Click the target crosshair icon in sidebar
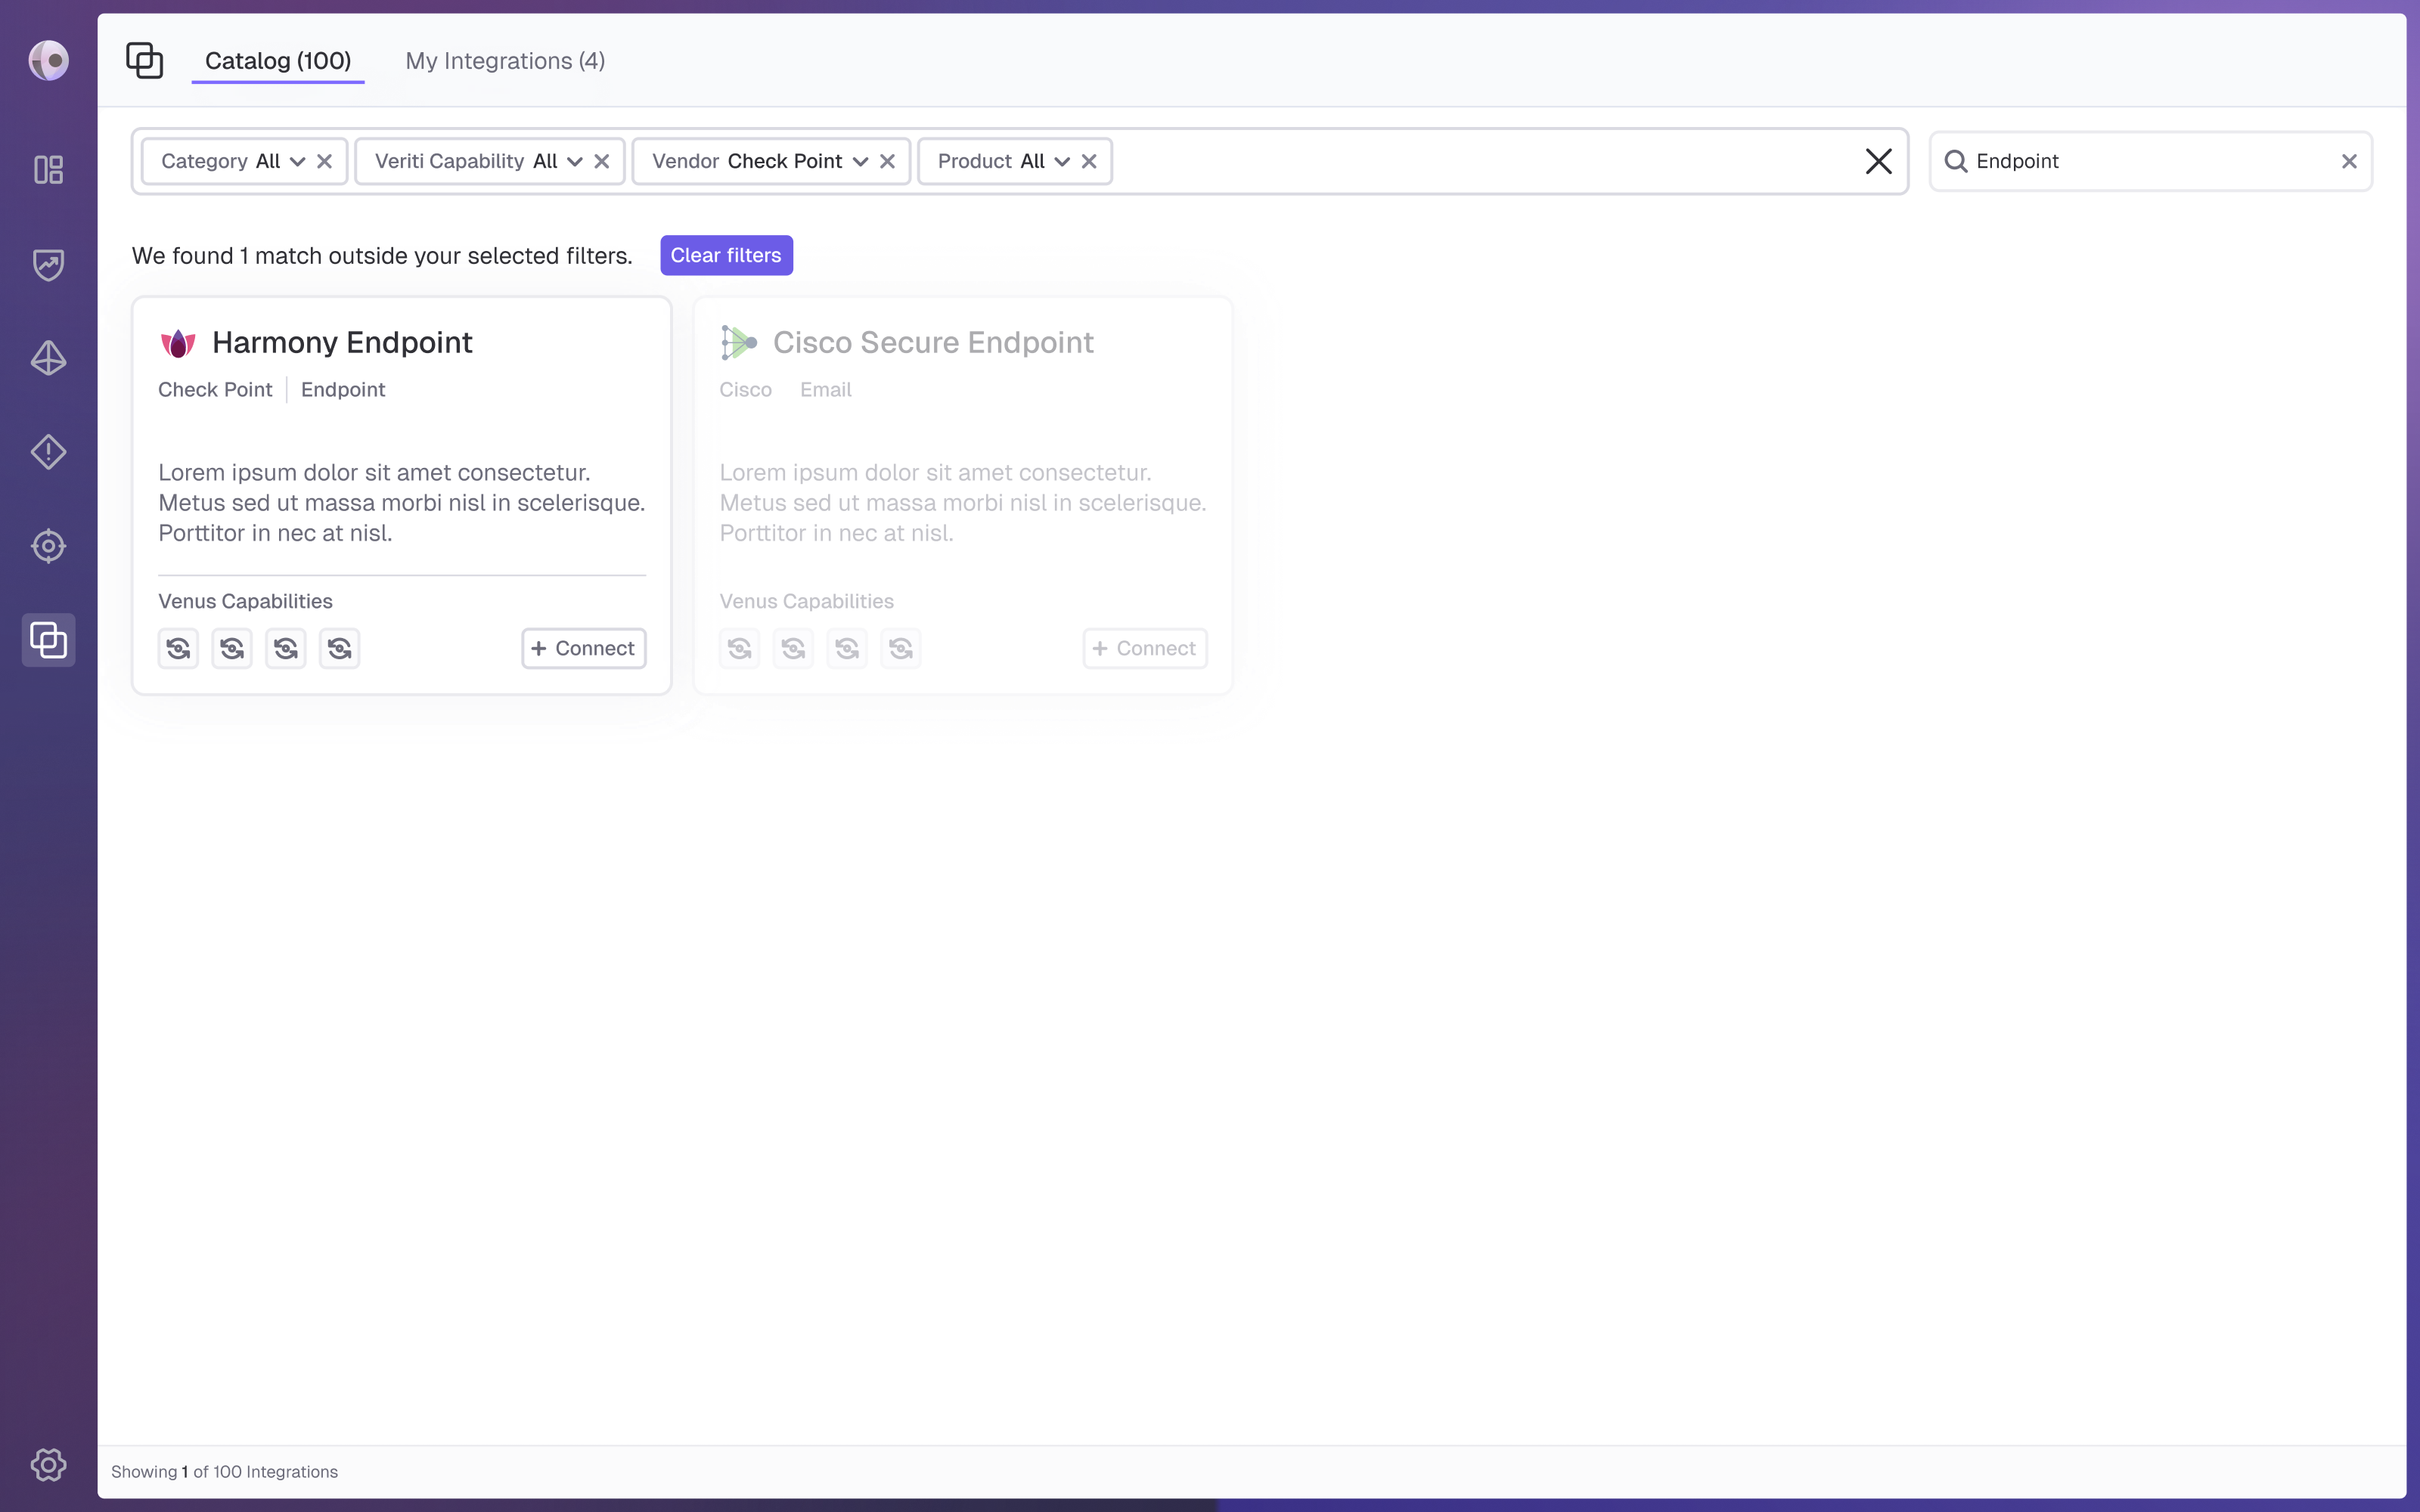This screenshot has width=2420, height=1512. coord(48,546)
